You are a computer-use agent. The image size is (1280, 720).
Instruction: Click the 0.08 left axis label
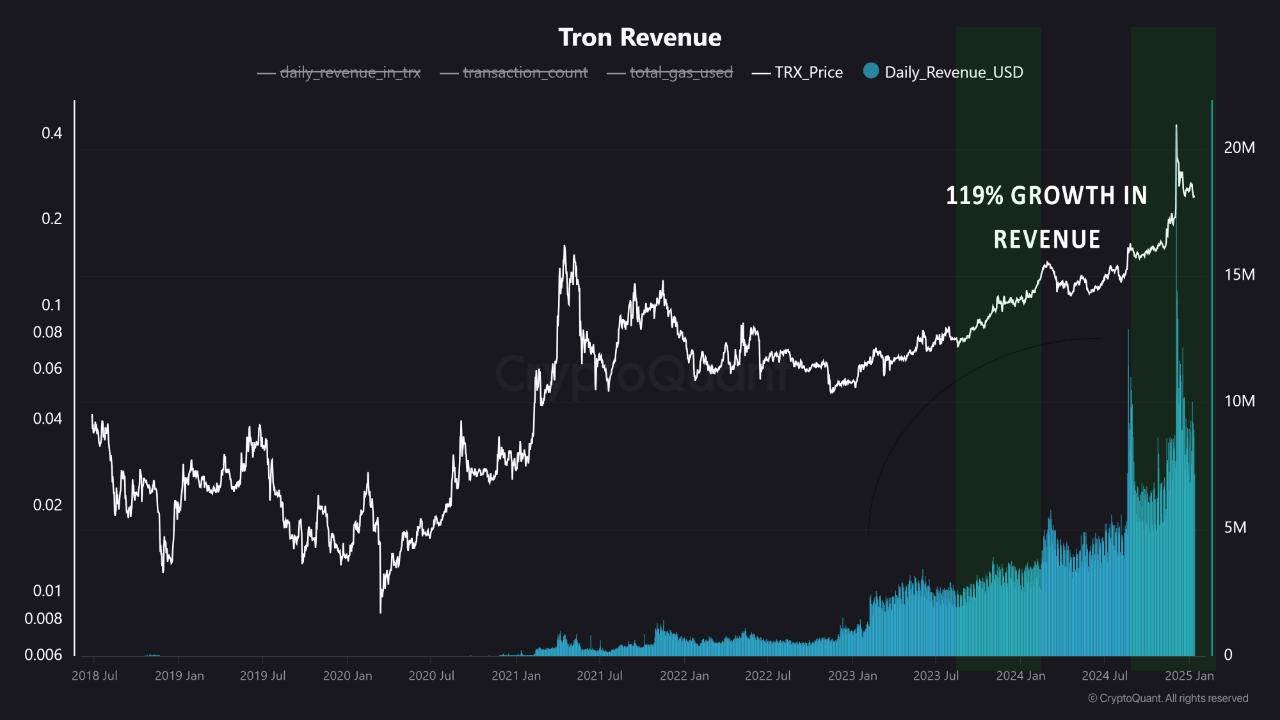point(48,332)
